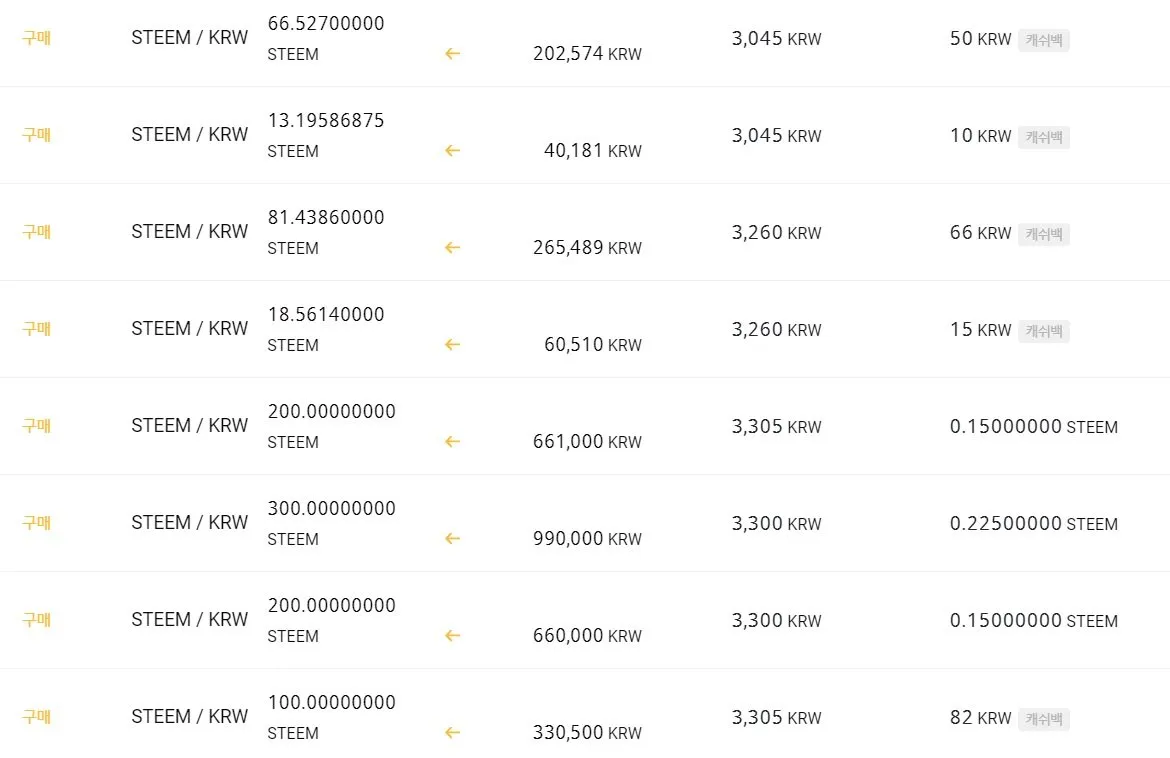
Task: Click the yellow arrow next to 60,510 KRW
Action: pos(452,345)
